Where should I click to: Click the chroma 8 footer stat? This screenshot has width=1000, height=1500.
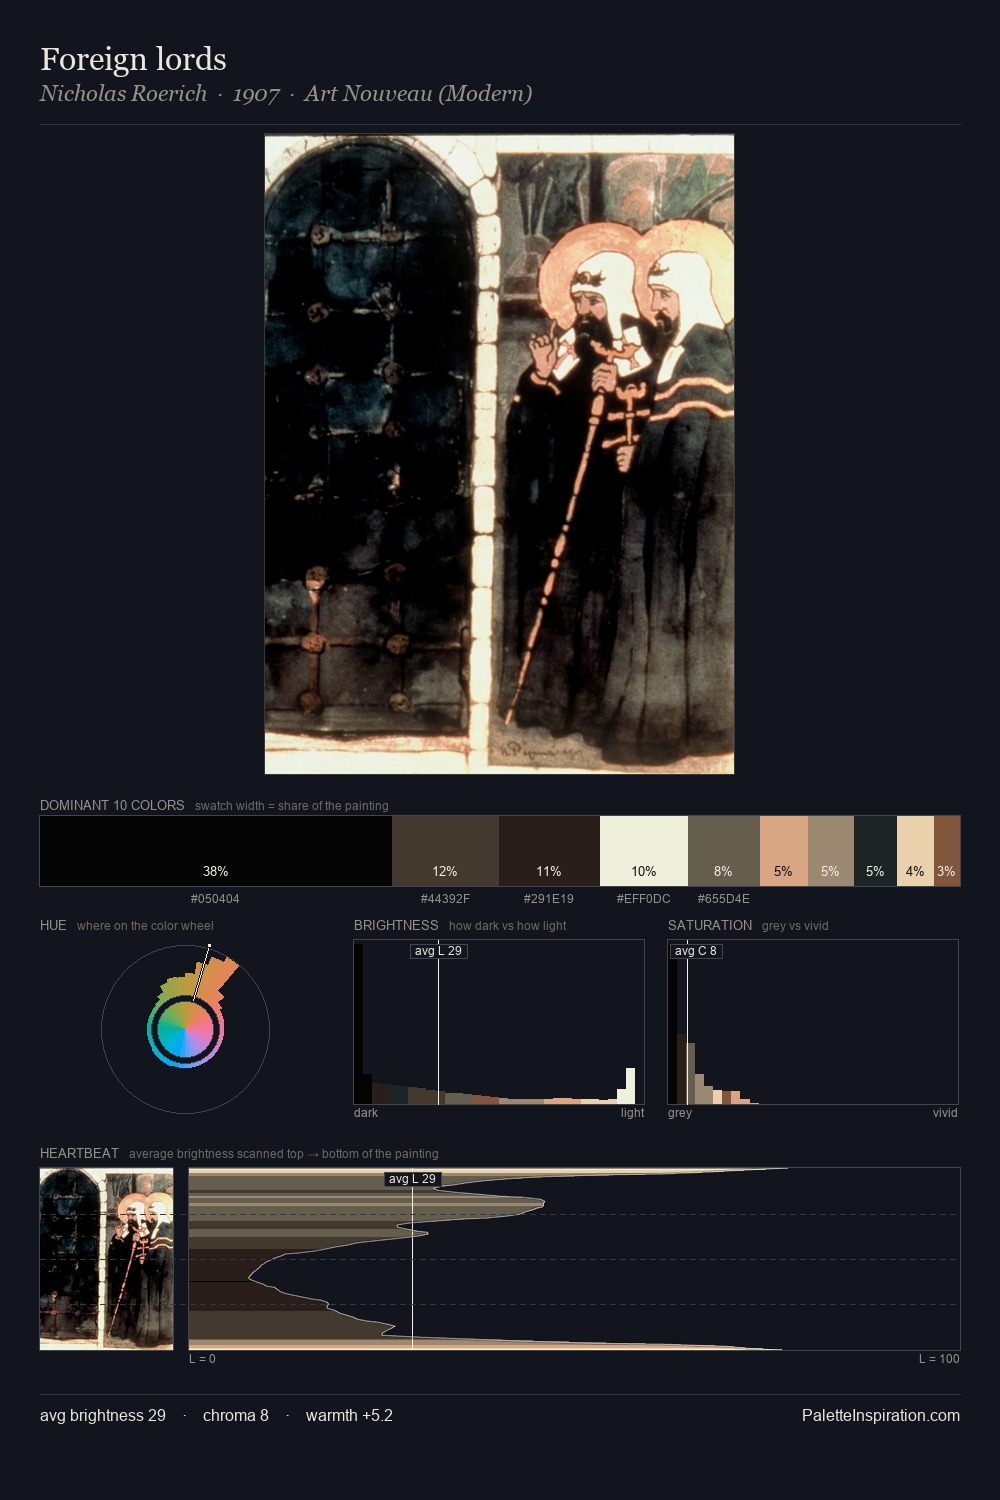point(236,1415)
